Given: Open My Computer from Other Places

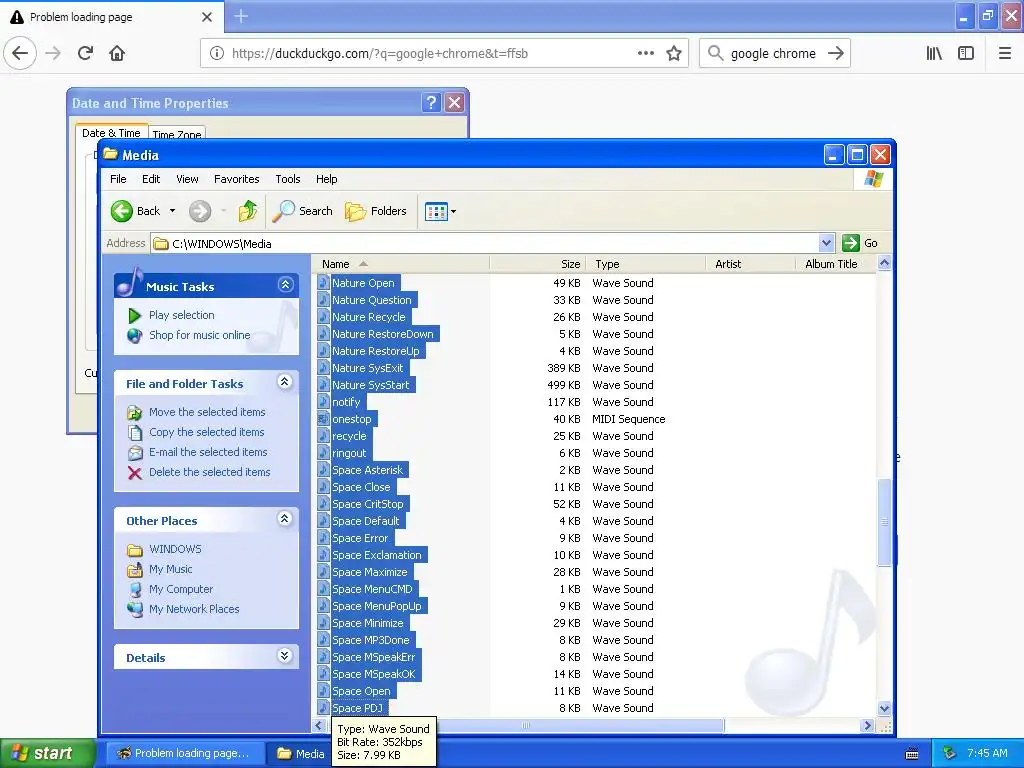Looking at the screenshot, I should coord(181,589).
